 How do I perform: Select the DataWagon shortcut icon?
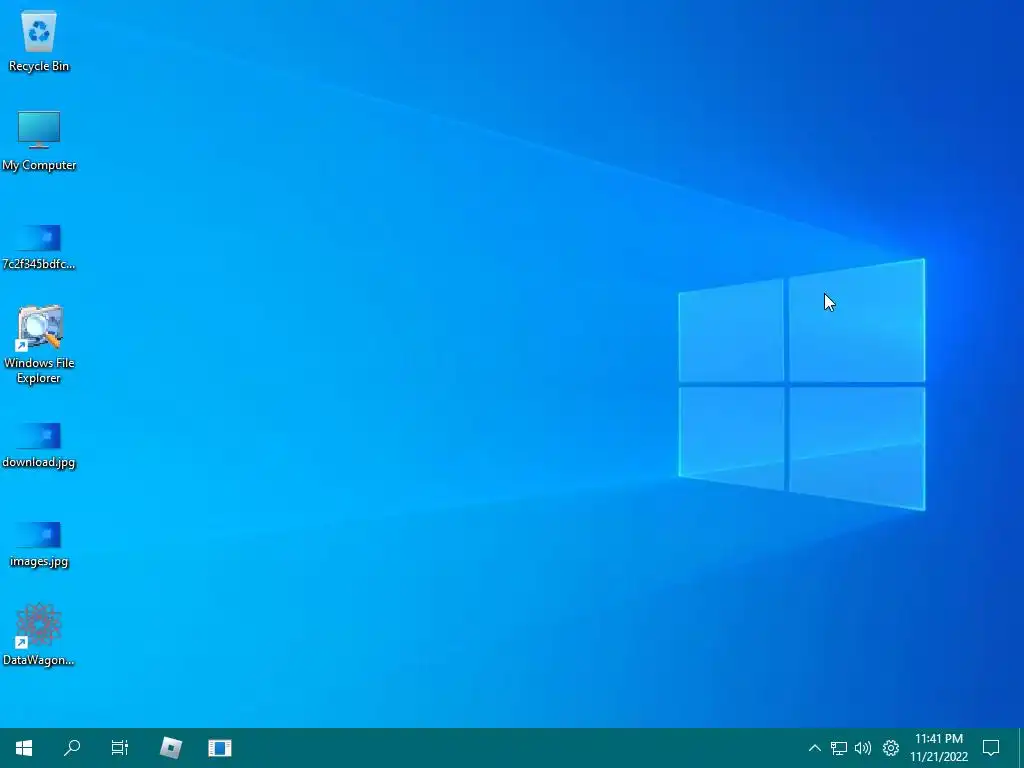[39, 635]
